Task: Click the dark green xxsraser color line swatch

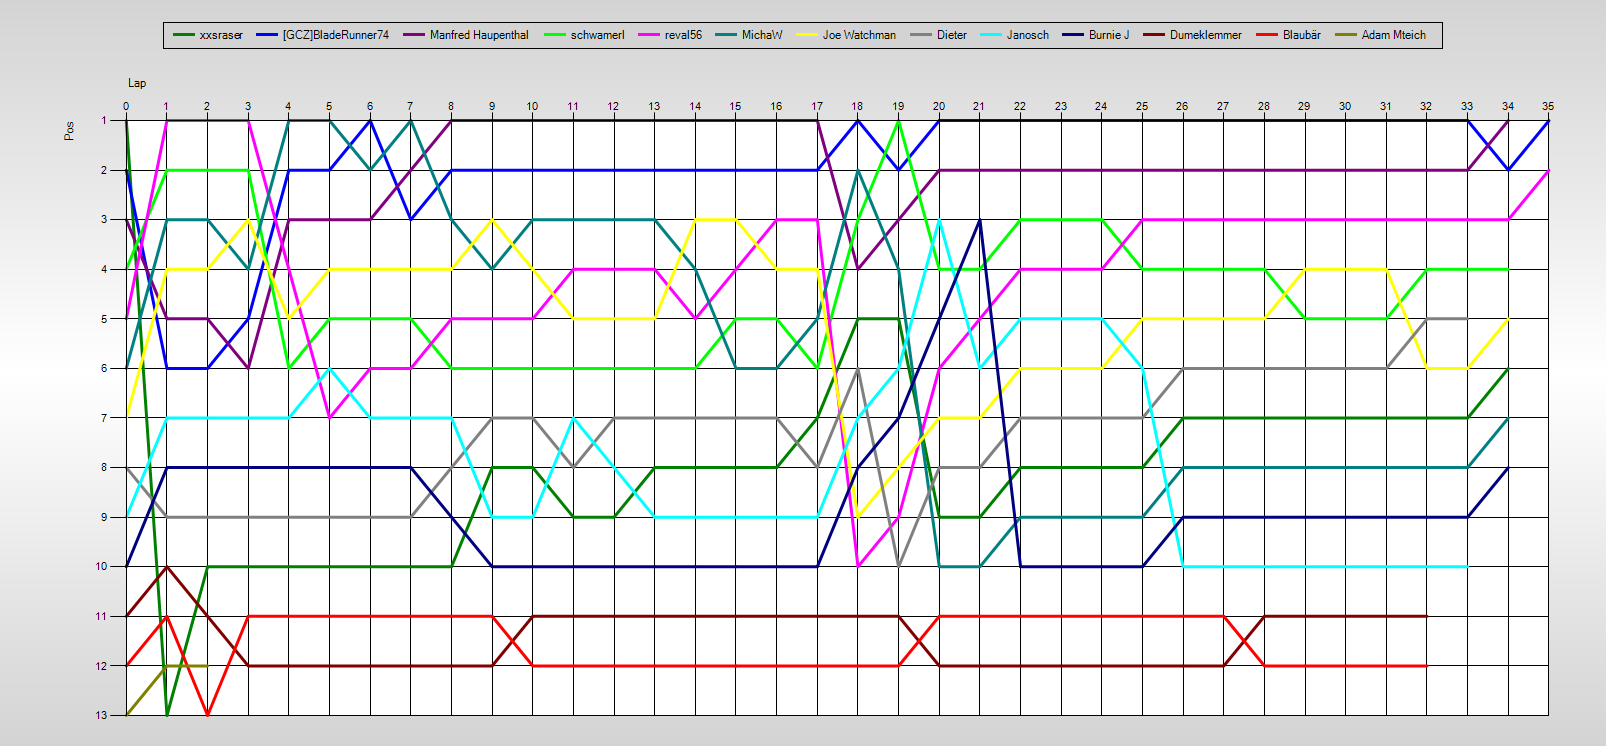Action: pos(184,35)
